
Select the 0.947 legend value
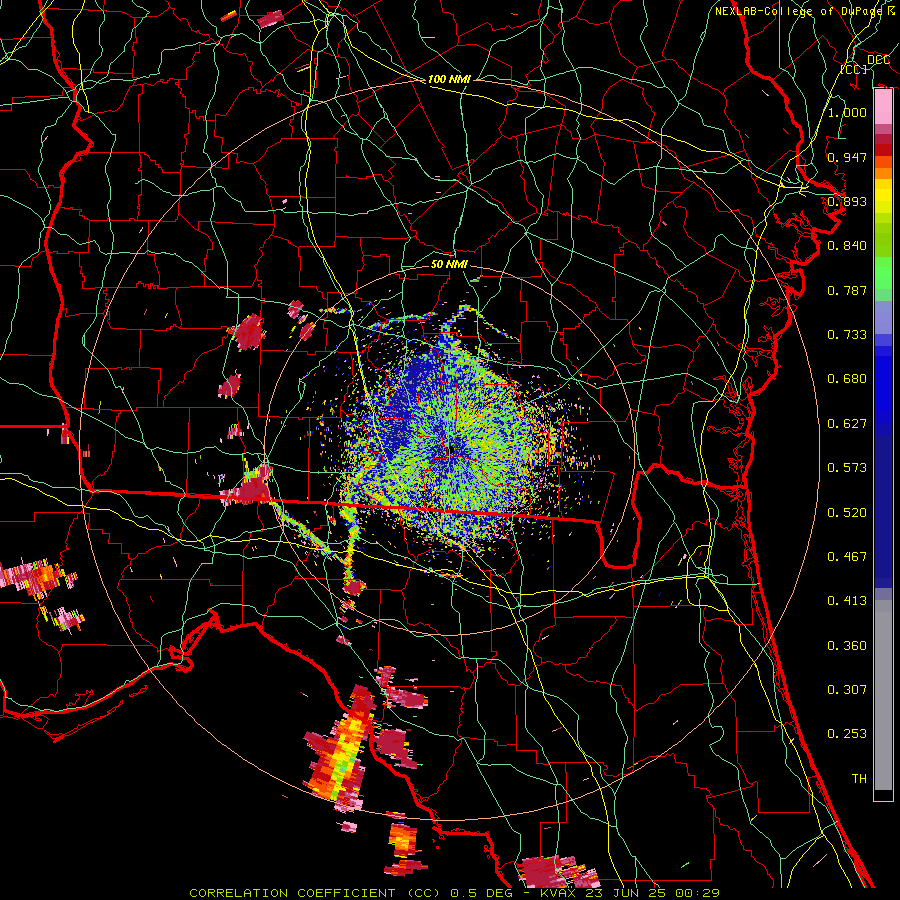pyautogui.click(x=847, y=157)
